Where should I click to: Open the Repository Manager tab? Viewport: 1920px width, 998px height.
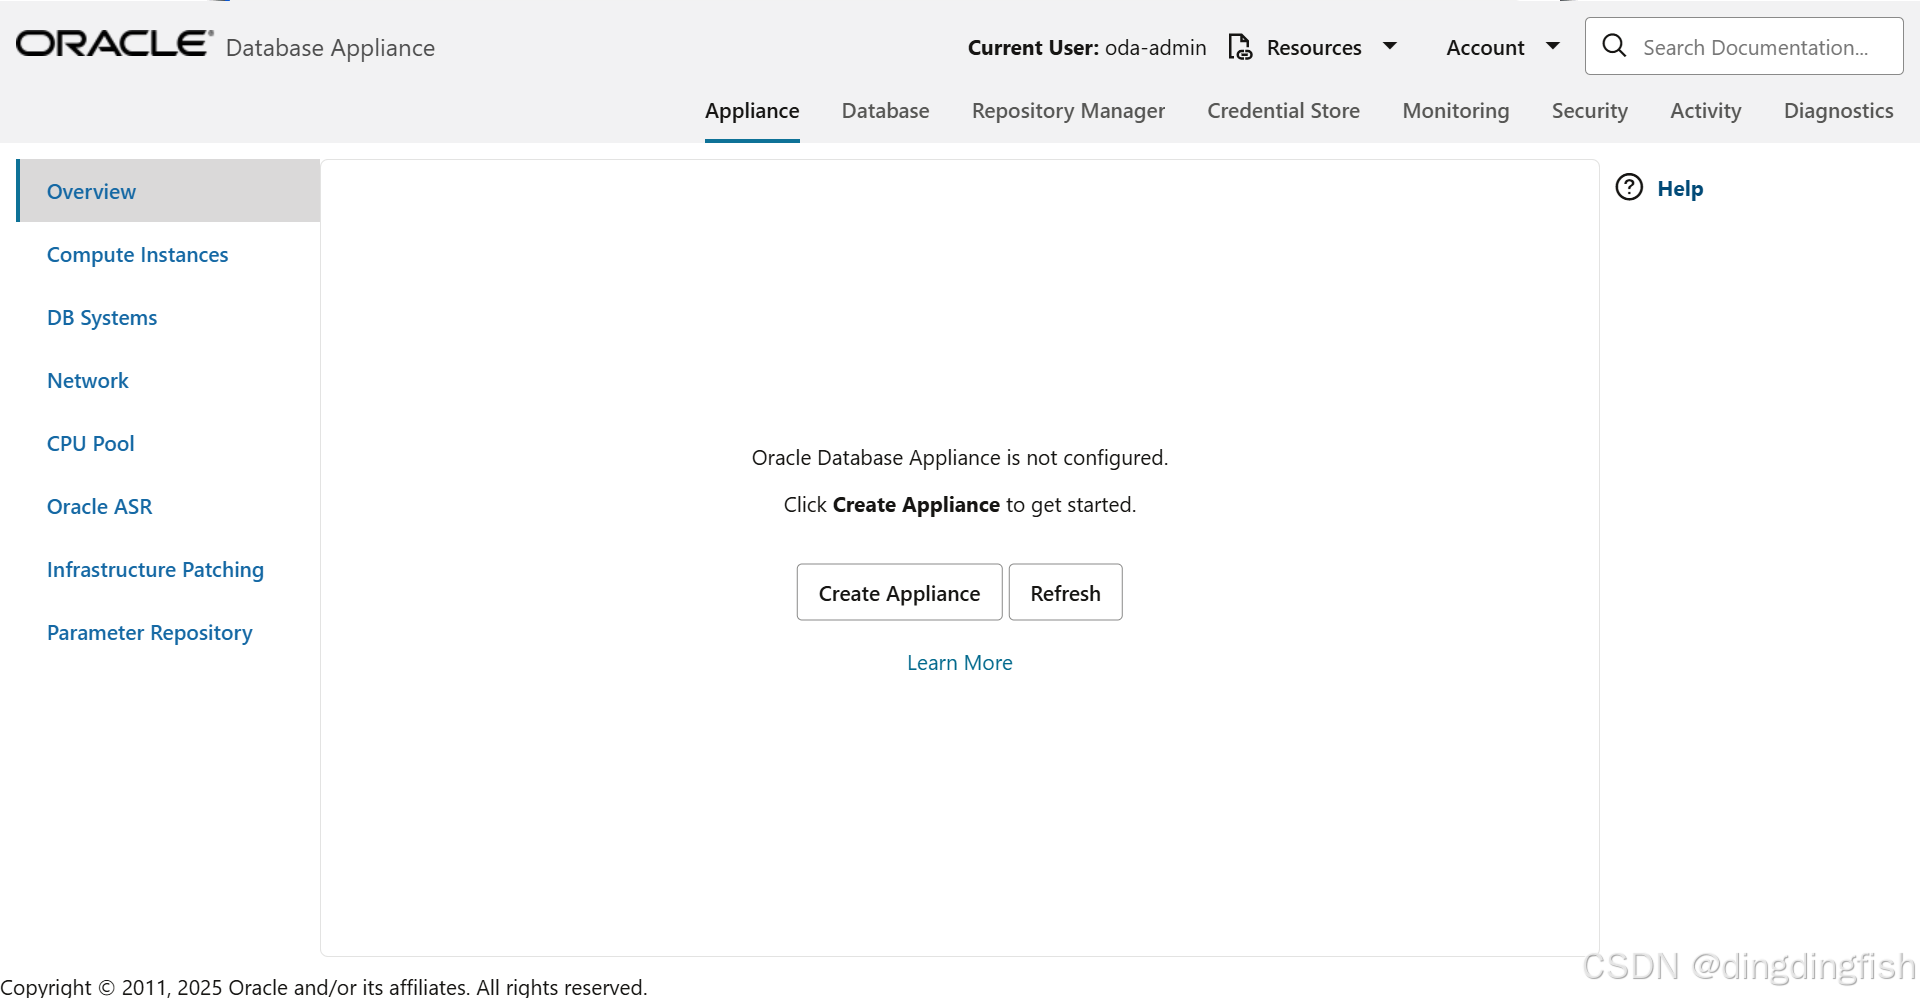coord(1068,111)
